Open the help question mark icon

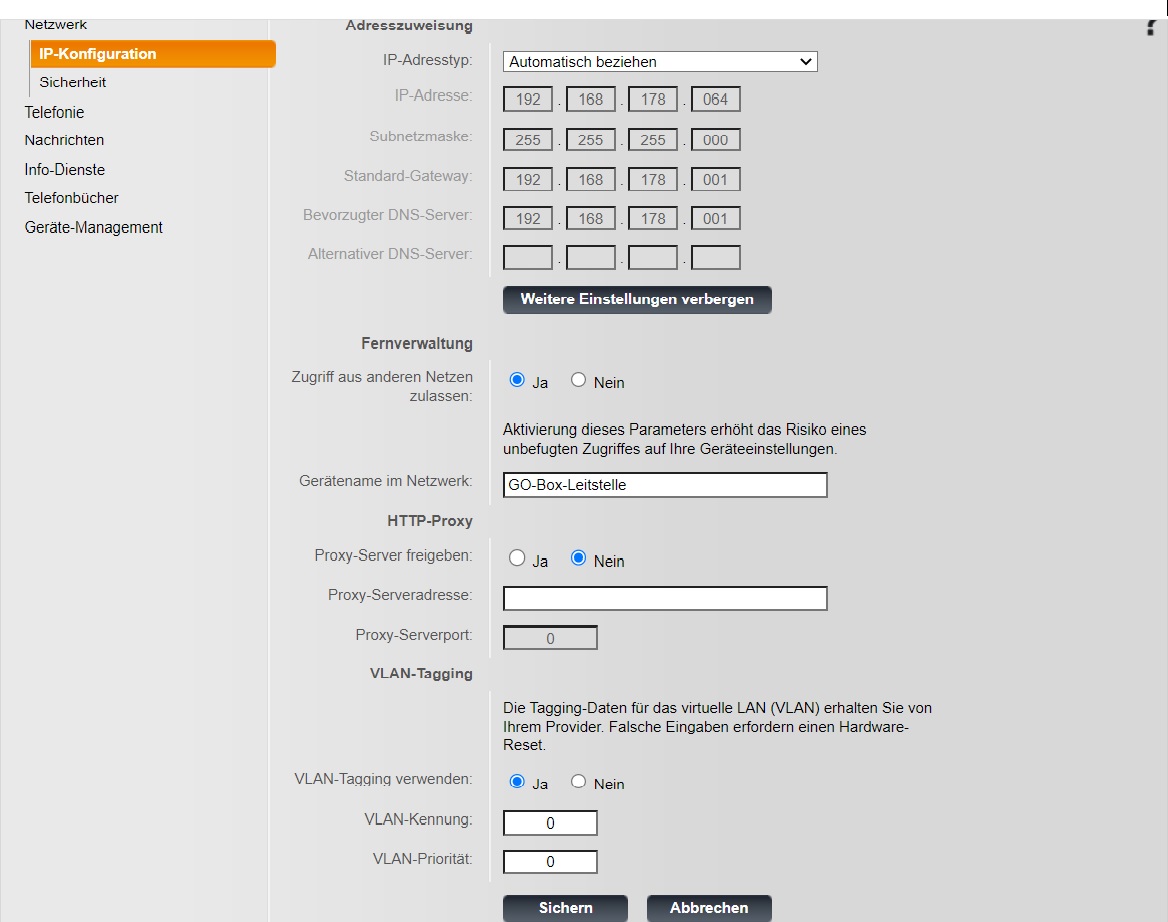[x=1152, y=28]
